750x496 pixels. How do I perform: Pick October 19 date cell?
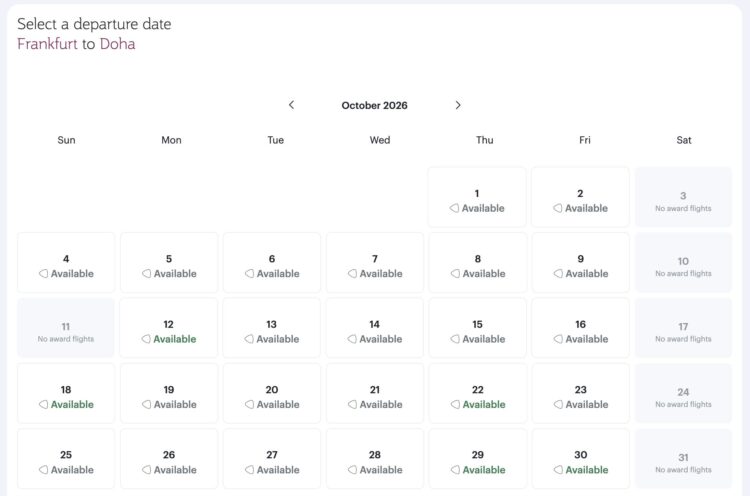click(169, 393)
